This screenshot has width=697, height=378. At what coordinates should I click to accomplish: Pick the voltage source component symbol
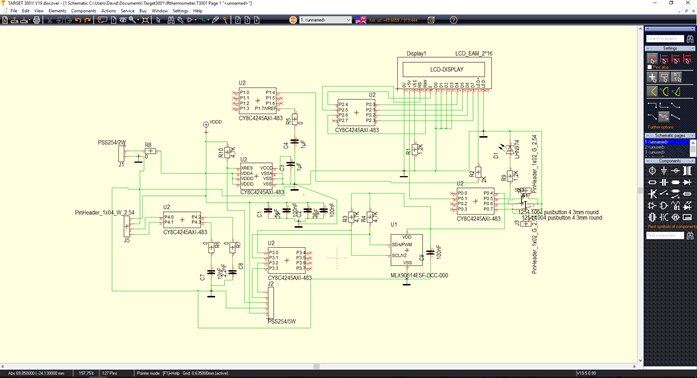(x=652, y=171)
